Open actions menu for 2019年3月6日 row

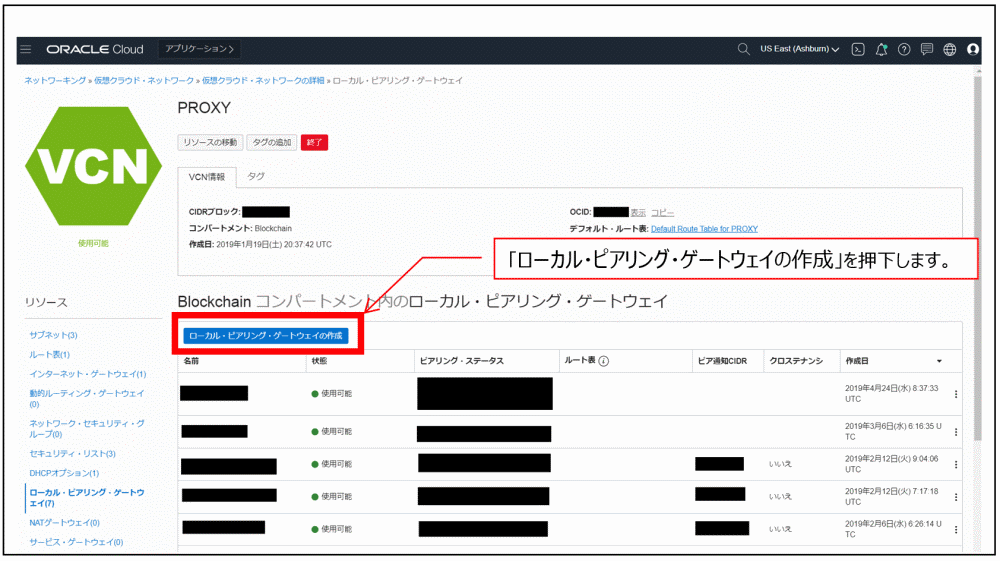coord(955,432)
